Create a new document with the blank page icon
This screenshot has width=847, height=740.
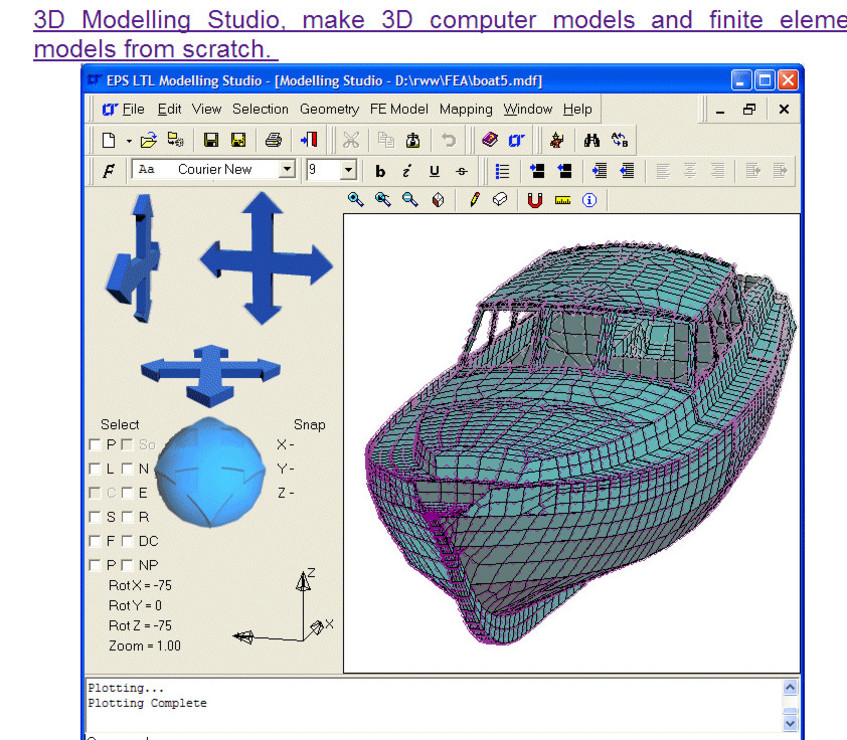[x=109, y=140]
